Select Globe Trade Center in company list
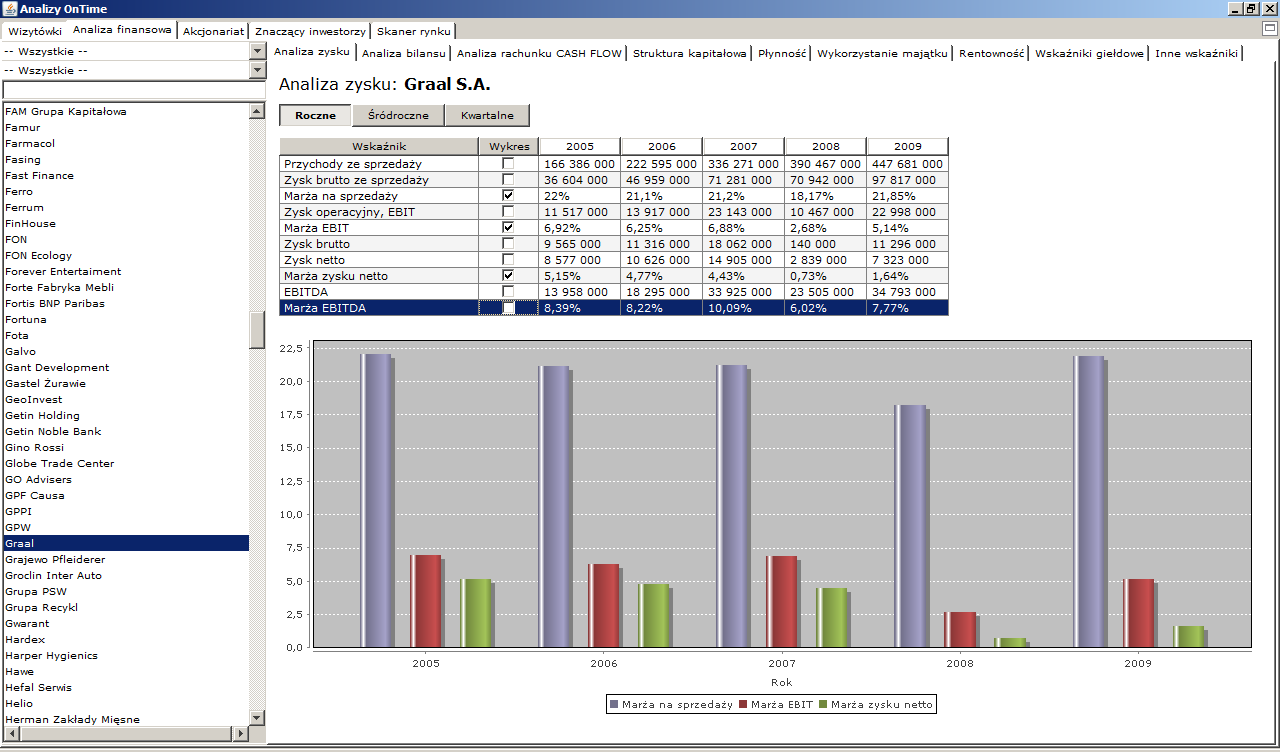This screenshot has height=752, width=1280. tap(125, 463)
